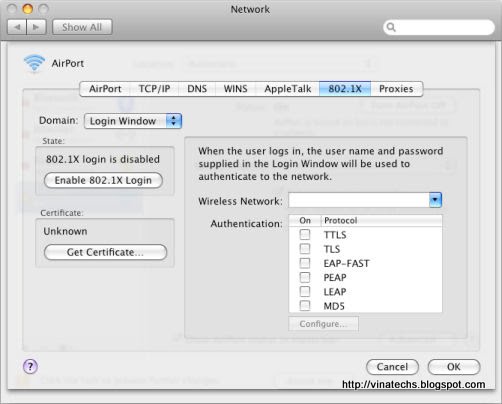Open the Domain Login Window popup

pyautogui.click(x=133, y=121)
